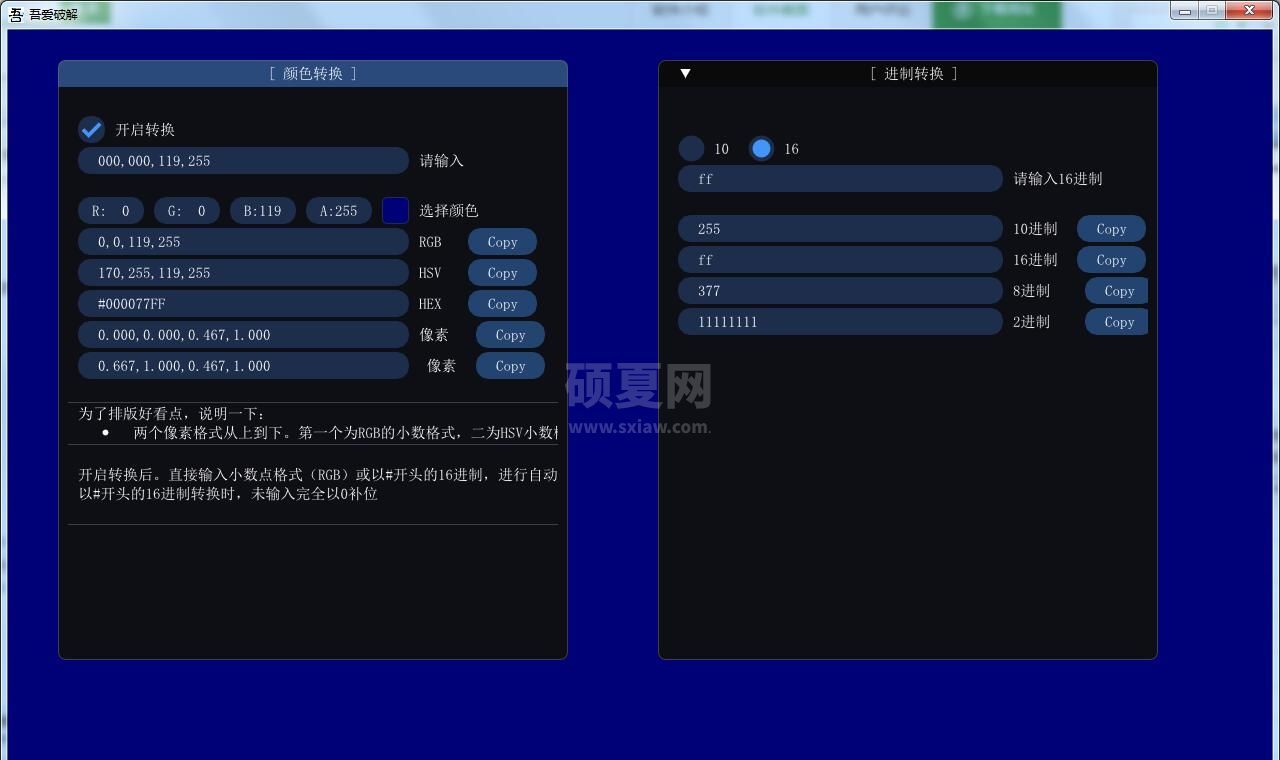Close the 吾爱破解 window
This screenshot has height=760, width=1280.
(x=1250, y=11)
